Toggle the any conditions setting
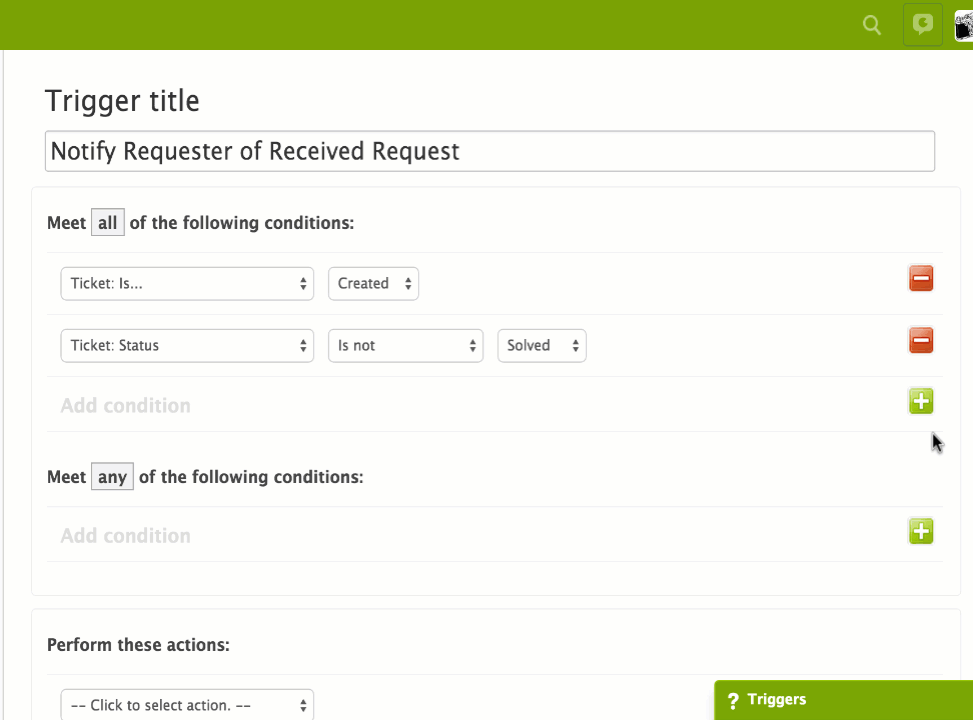 click(x=112, y=476)
